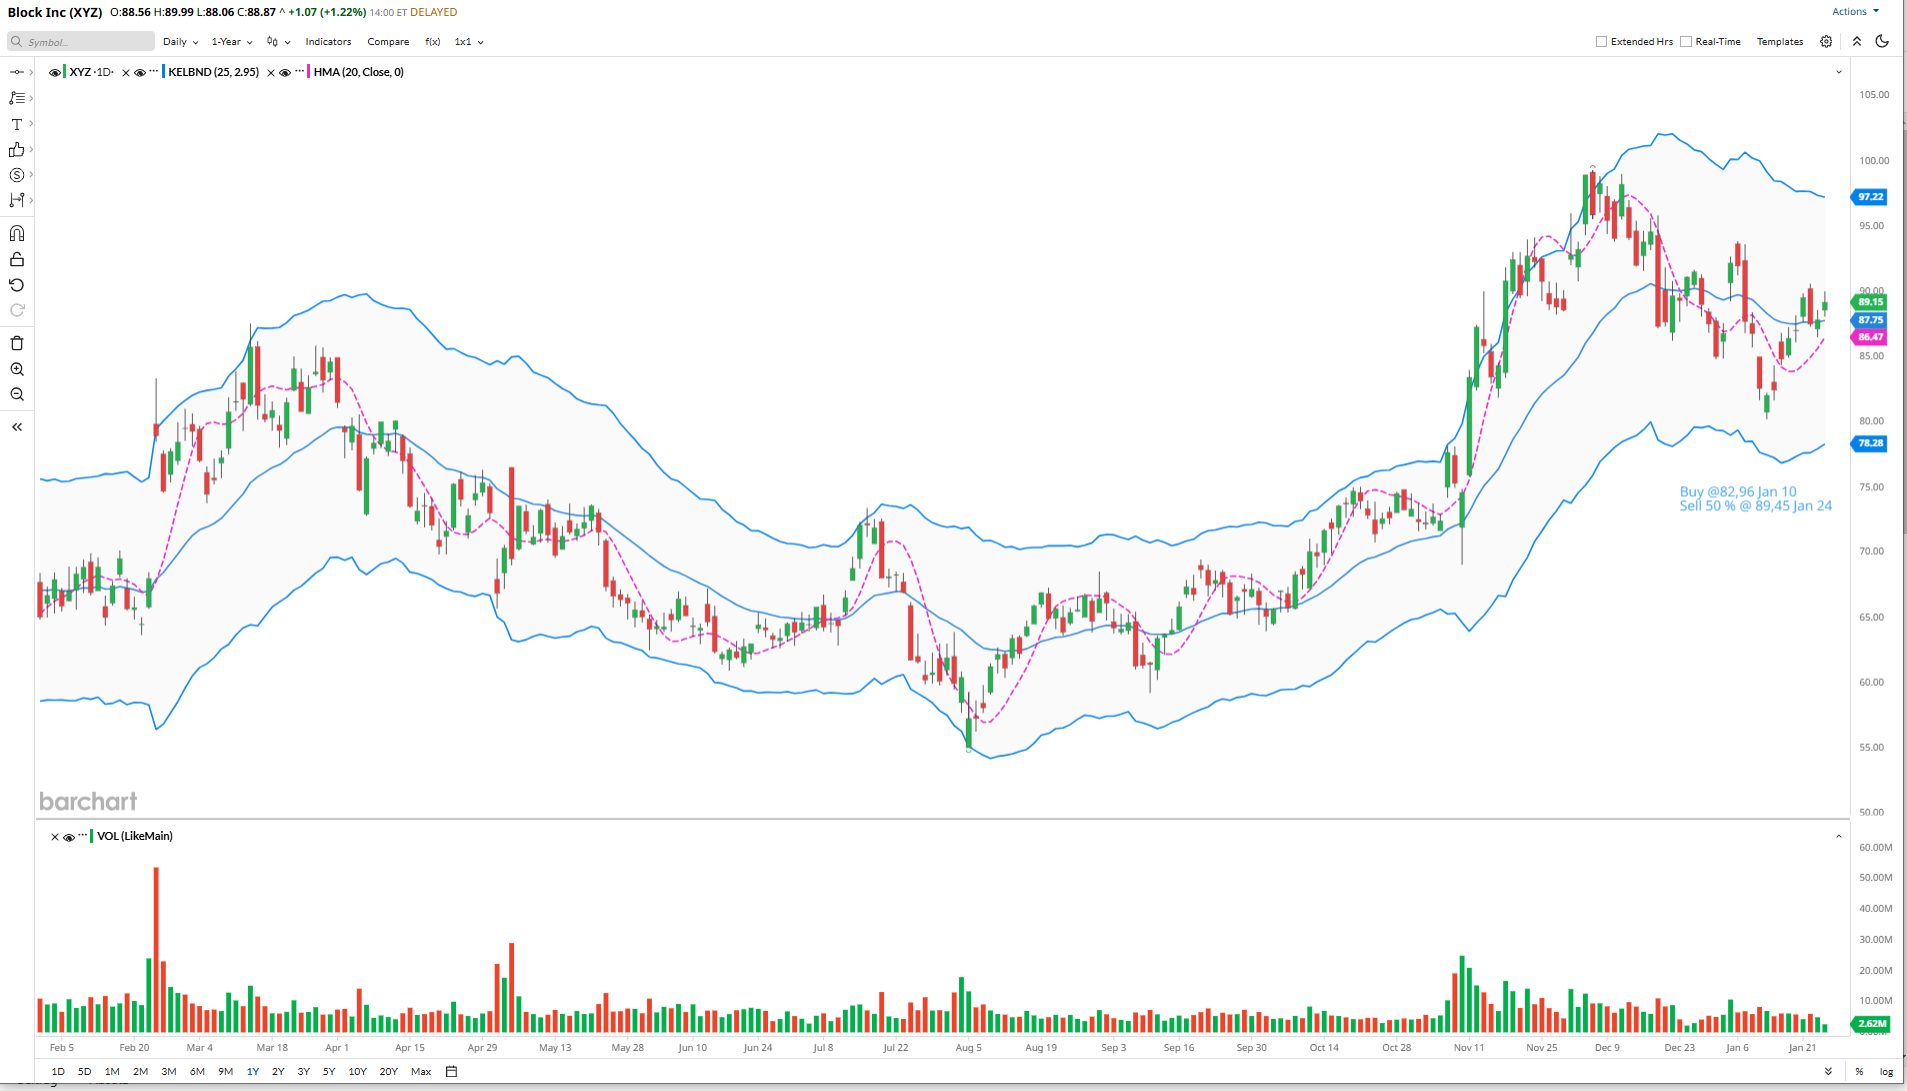The height and width of the screenshot is (1091, 1907).
Task: Open chart settings gear
Action: pyautogui.click(x=1826, y=41)
